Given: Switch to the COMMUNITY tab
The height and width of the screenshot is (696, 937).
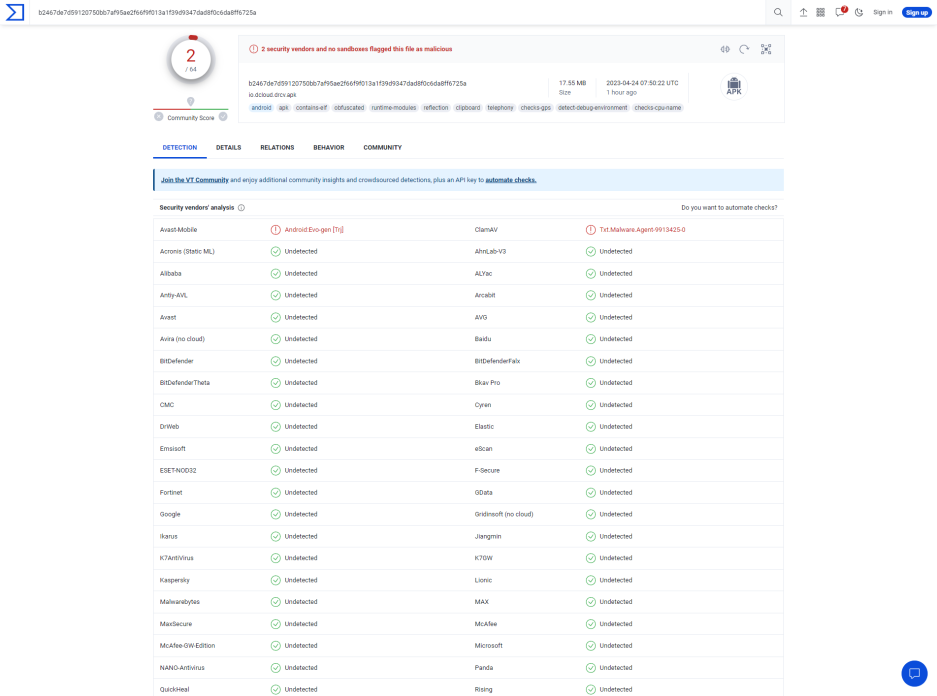Looking at the screenshot, I should click(x=382, y=148).
